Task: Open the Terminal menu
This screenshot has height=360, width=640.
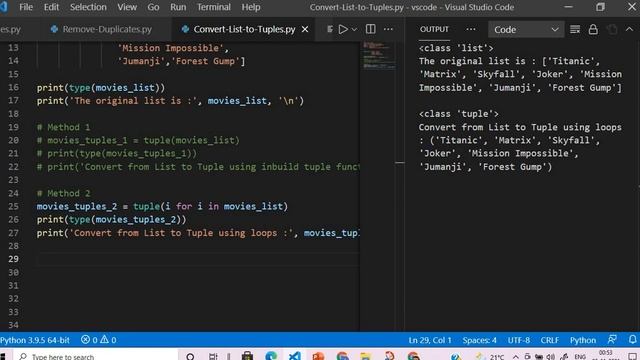Action: click(x=213, y=7)
